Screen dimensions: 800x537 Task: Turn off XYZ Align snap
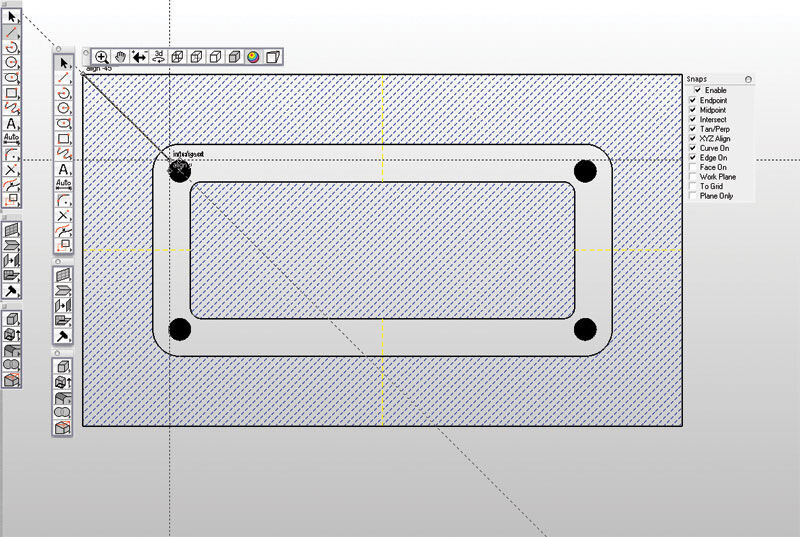click(x=693, y=138)
